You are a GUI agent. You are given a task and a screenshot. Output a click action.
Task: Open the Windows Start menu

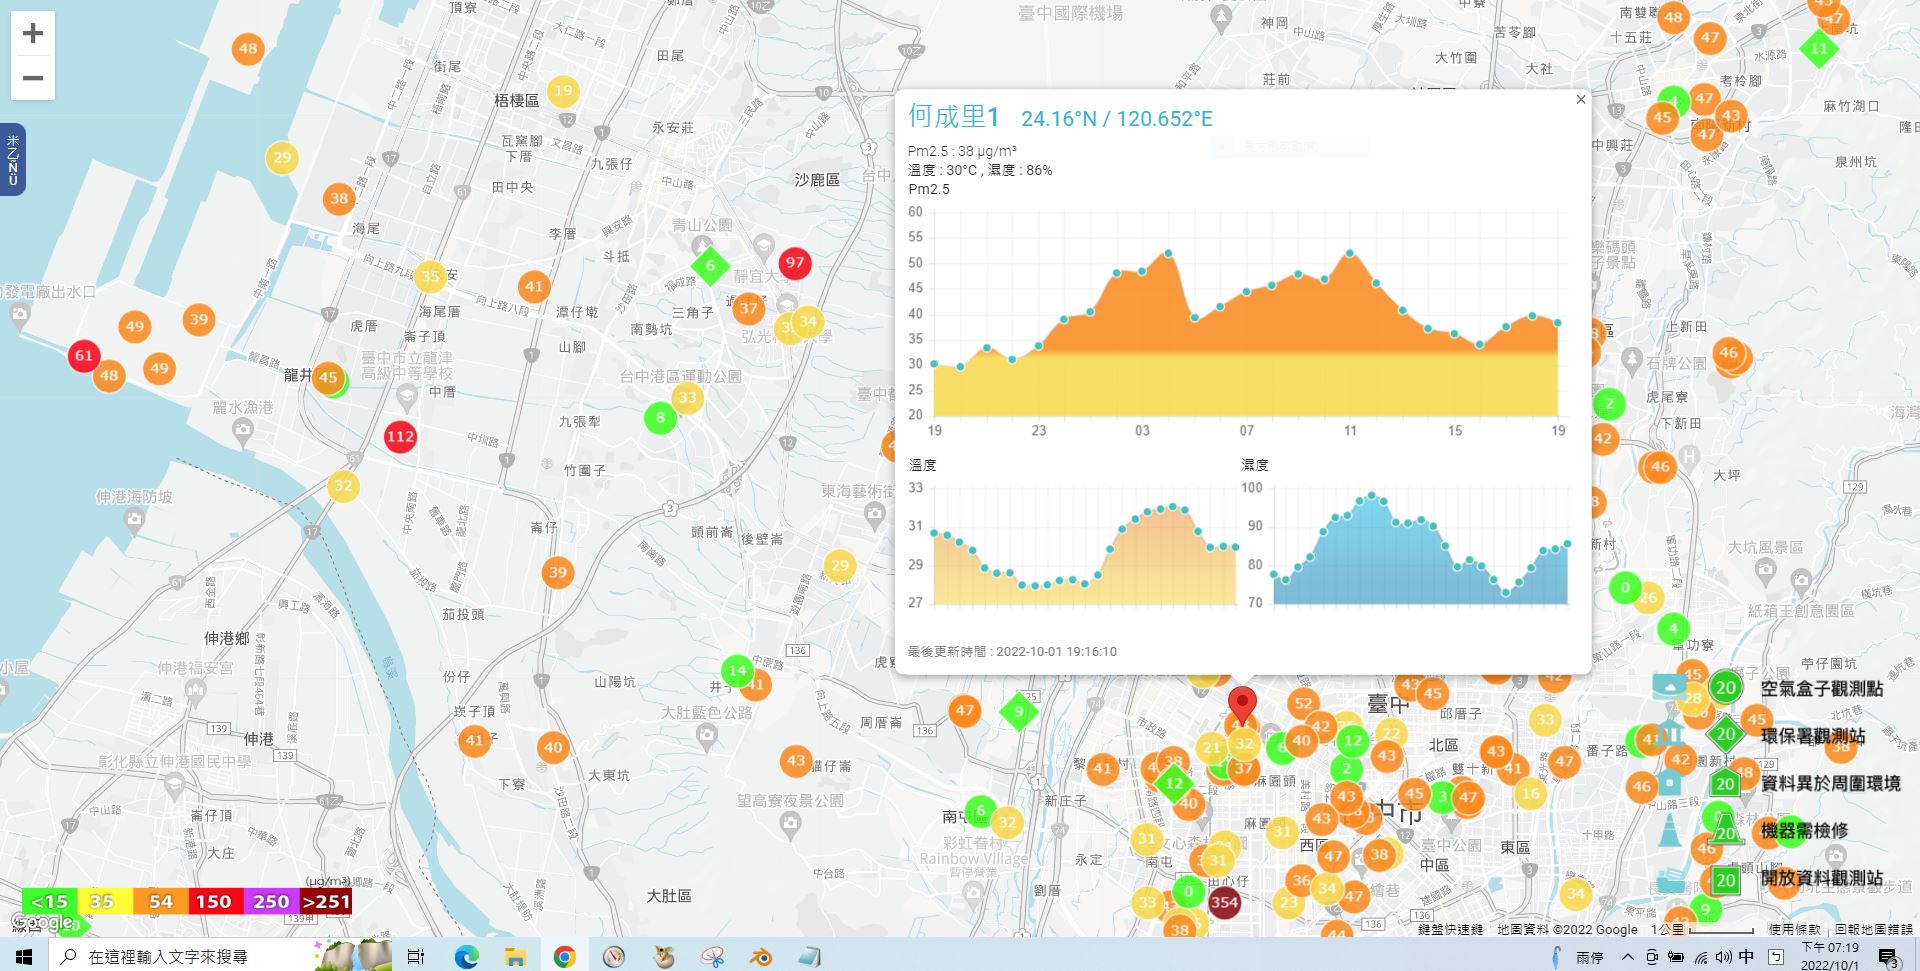[x=24, y=957]
